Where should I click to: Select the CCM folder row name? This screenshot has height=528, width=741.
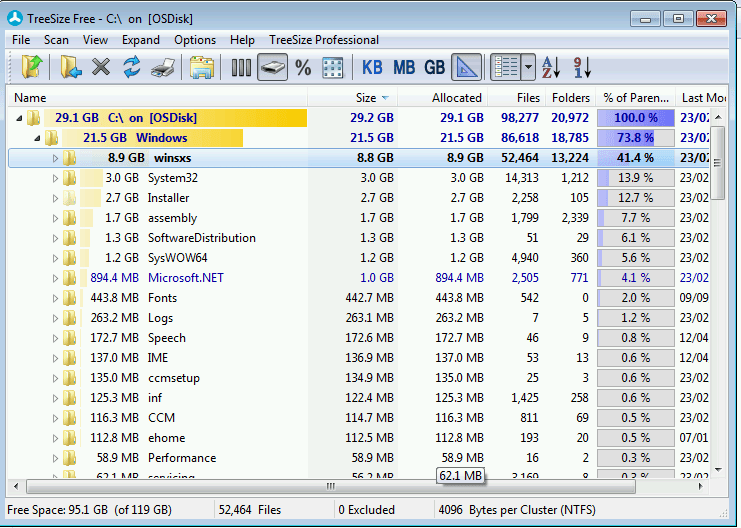tap(162, 418)
